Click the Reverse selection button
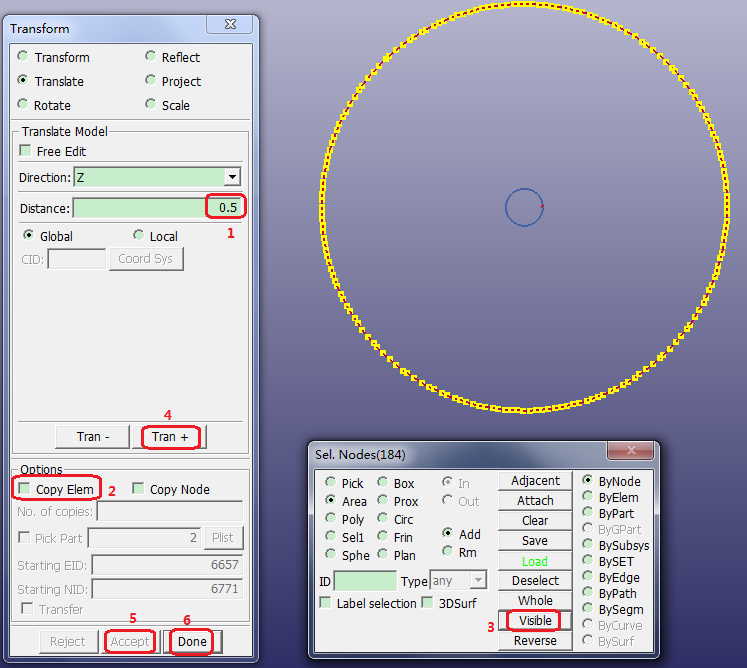The image size is (747, 668). (535, 640)
